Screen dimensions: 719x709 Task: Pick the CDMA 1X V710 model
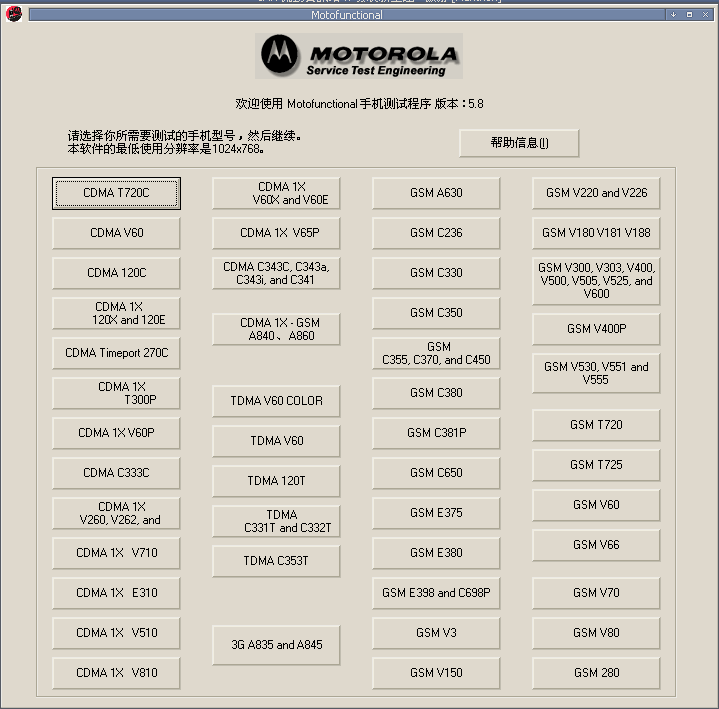pyautogui.click(x=116, y=553)
